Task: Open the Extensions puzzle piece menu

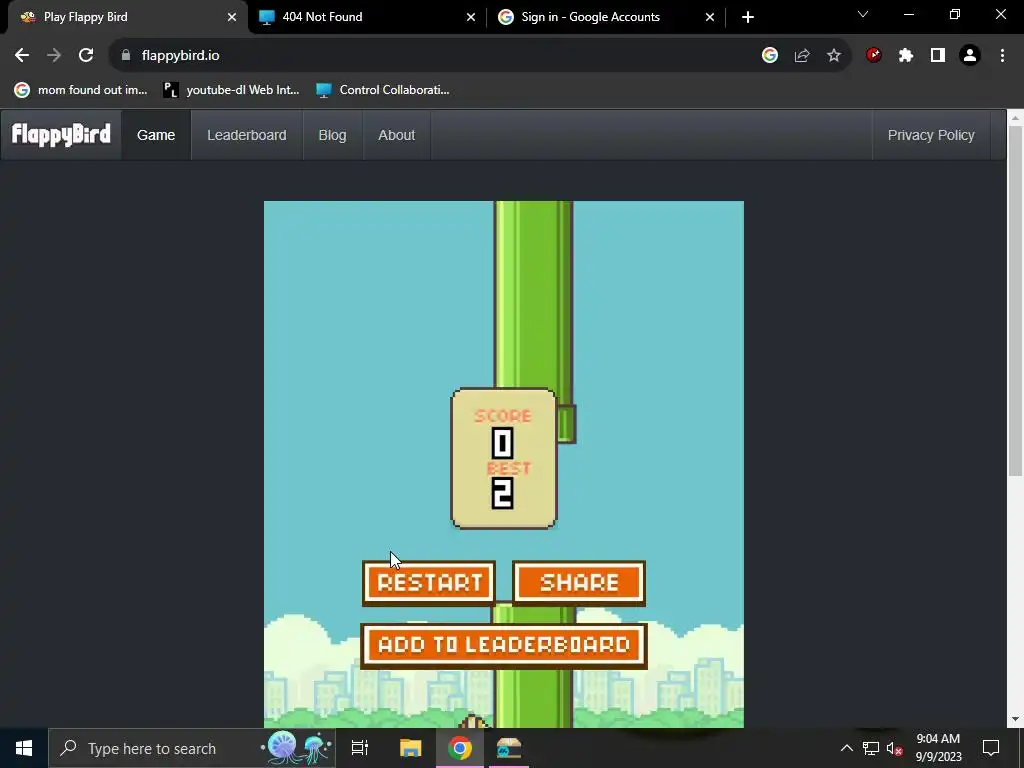Action: (906, 56)
